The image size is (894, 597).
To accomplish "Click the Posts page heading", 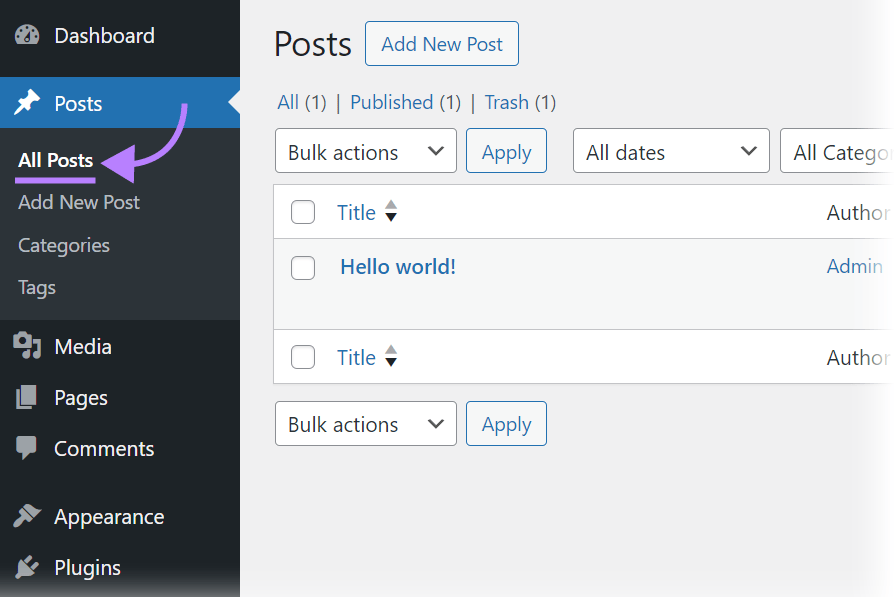I will click(312, 44).
